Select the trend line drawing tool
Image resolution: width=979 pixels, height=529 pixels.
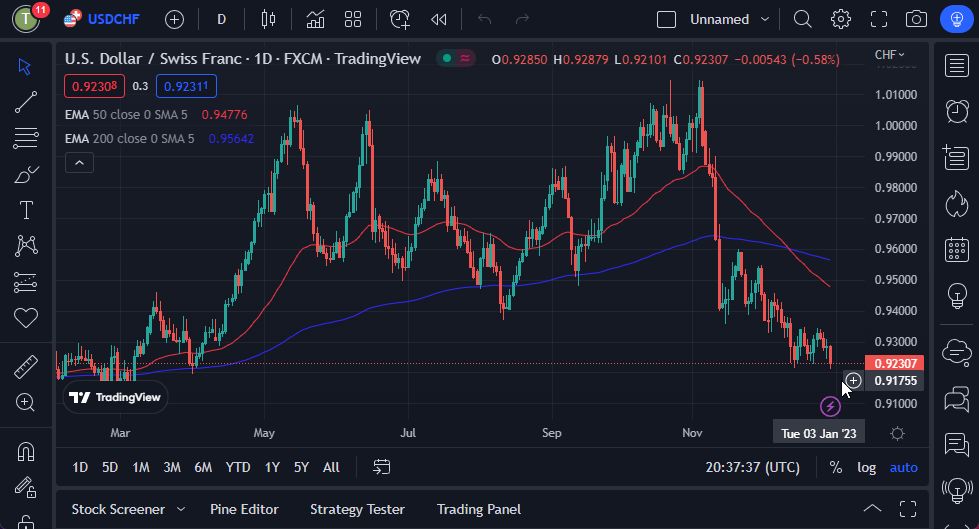click(26, 102)
